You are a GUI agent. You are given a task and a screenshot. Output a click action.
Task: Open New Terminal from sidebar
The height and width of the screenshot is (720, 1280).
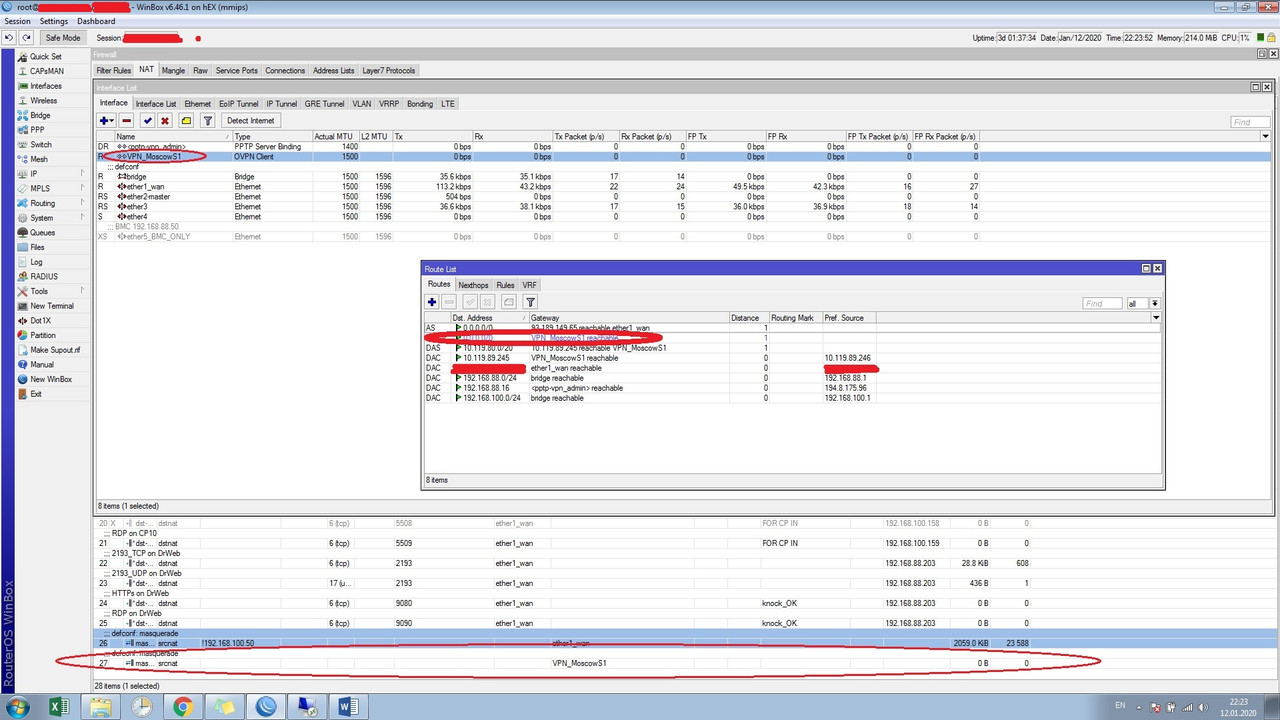click(51, 306)
